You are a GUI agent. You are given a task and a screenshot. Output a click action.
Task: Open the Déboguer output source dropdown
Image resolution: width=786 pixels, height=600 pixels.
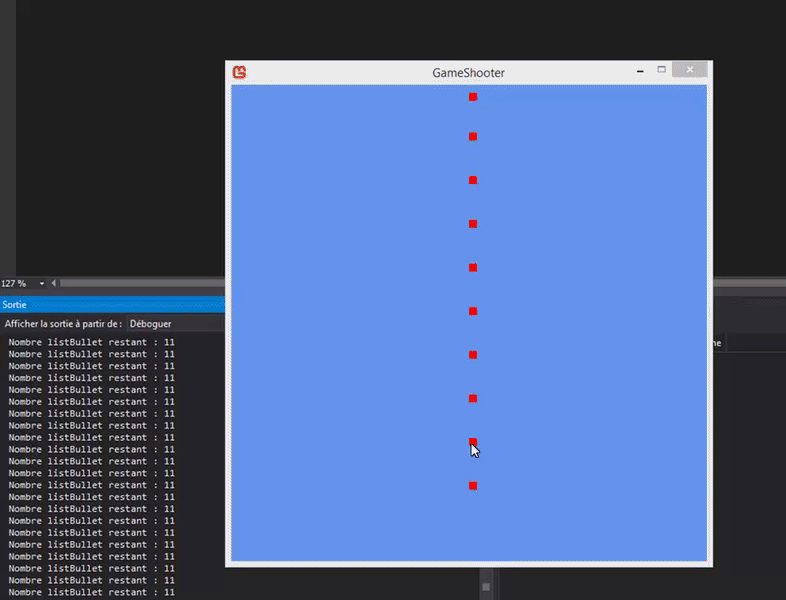pyautogui.click(x=176, y=324)
